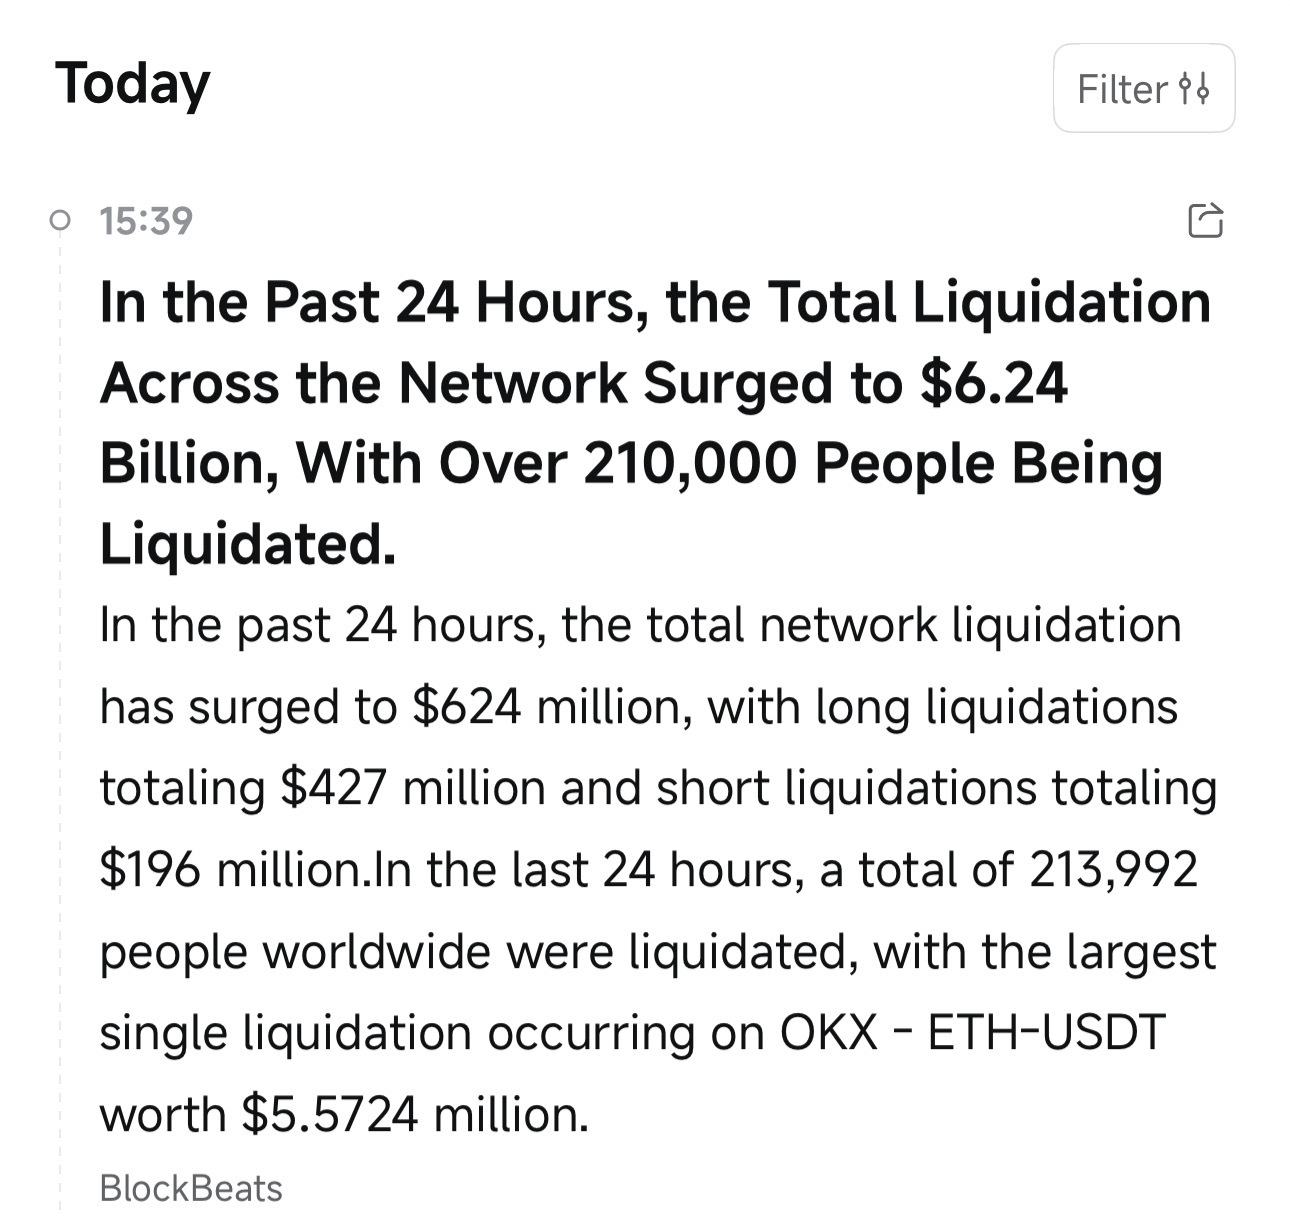Click '$196 million' short liquidations text

pos(231,870)
